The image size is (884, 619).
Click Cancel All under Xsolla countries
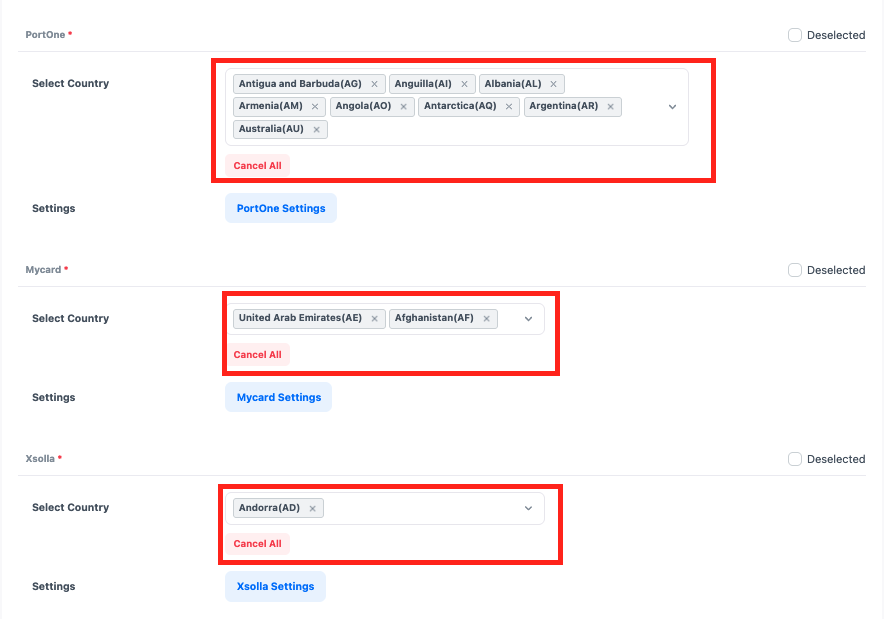257,544
